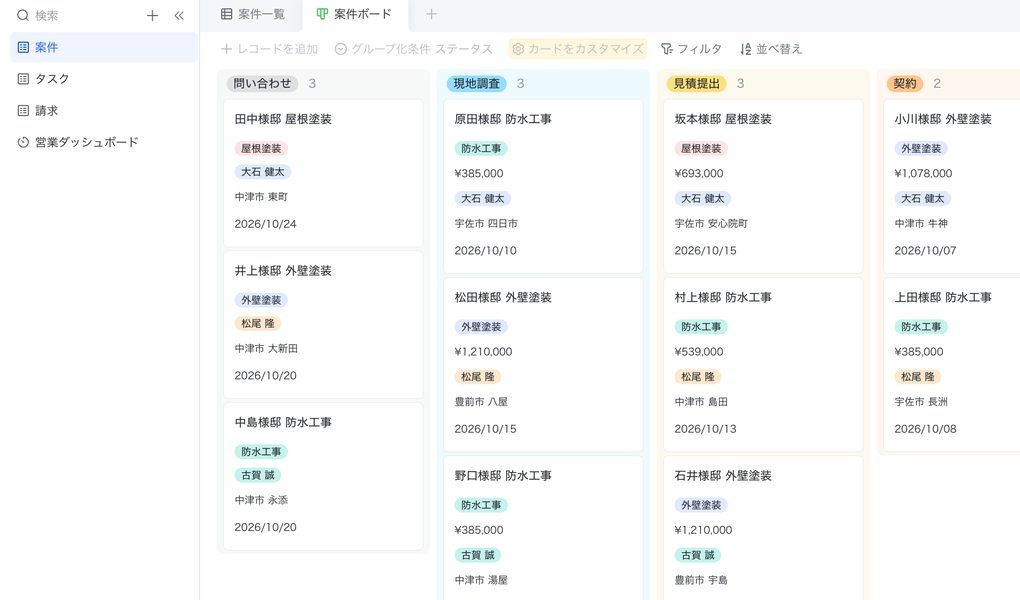Image resolution: width=1020 pixels, height=600 pixels.
Task: Click レコードを追加 button
Action: (x=269, y=49)
